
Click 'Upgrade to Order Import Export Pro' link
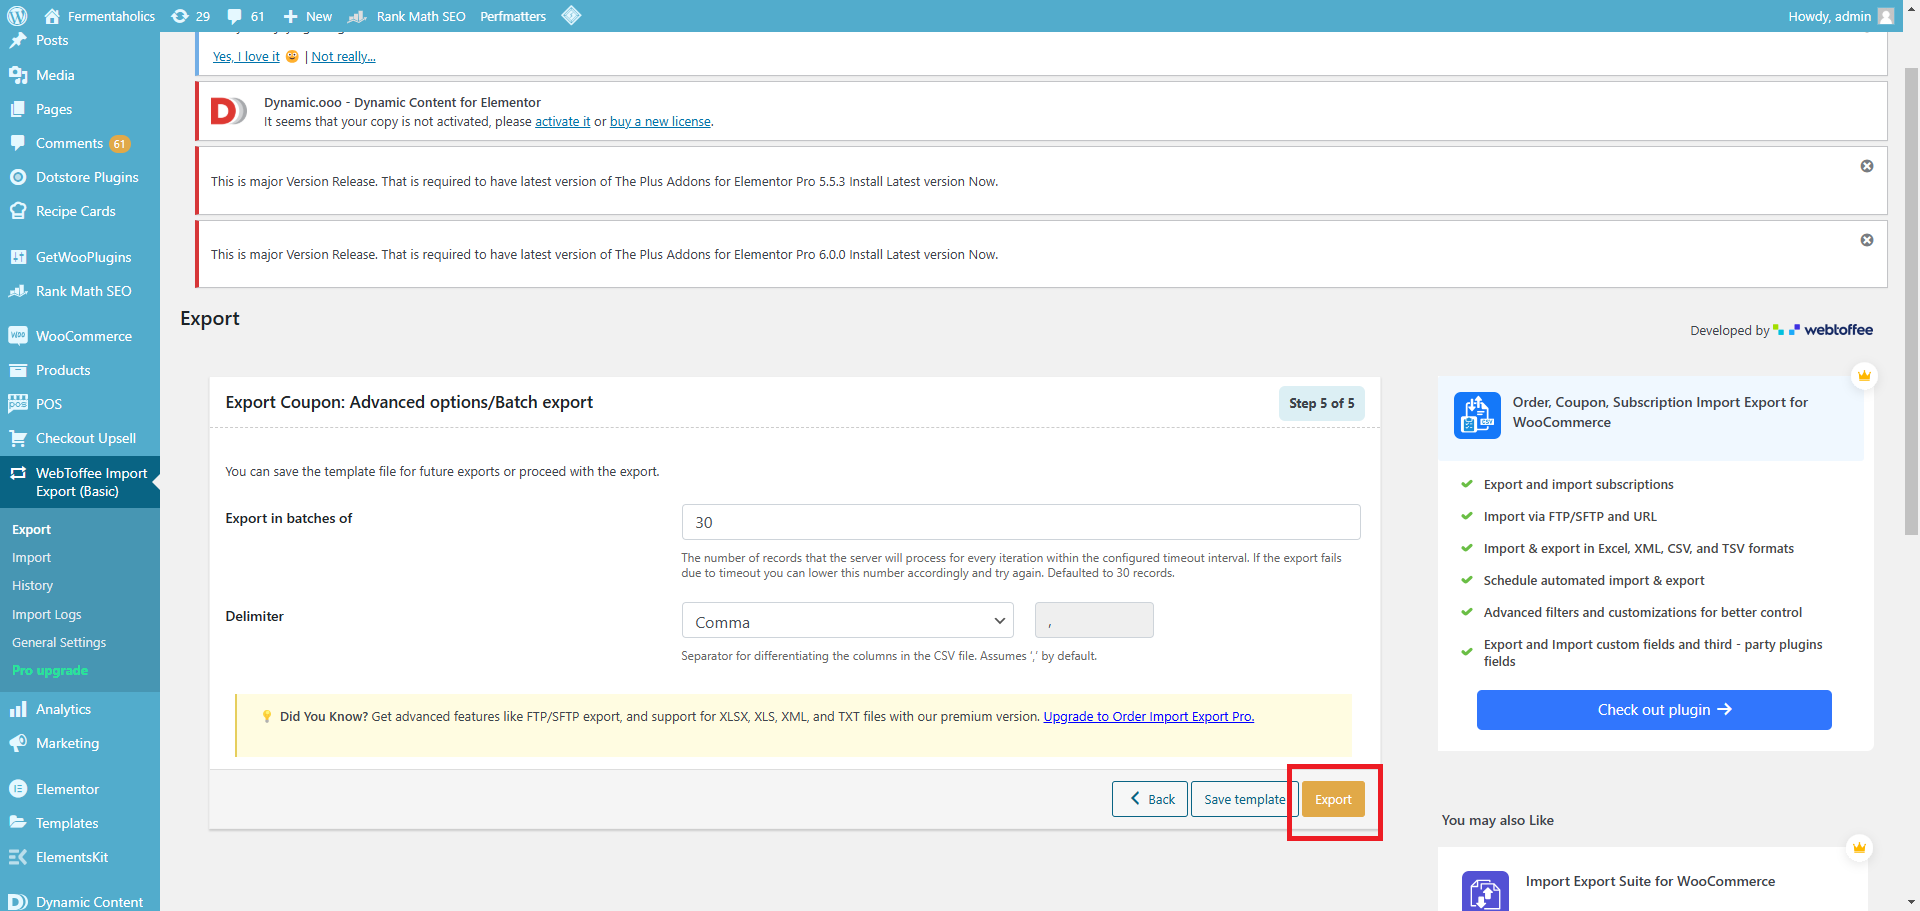pos(1148,717)
